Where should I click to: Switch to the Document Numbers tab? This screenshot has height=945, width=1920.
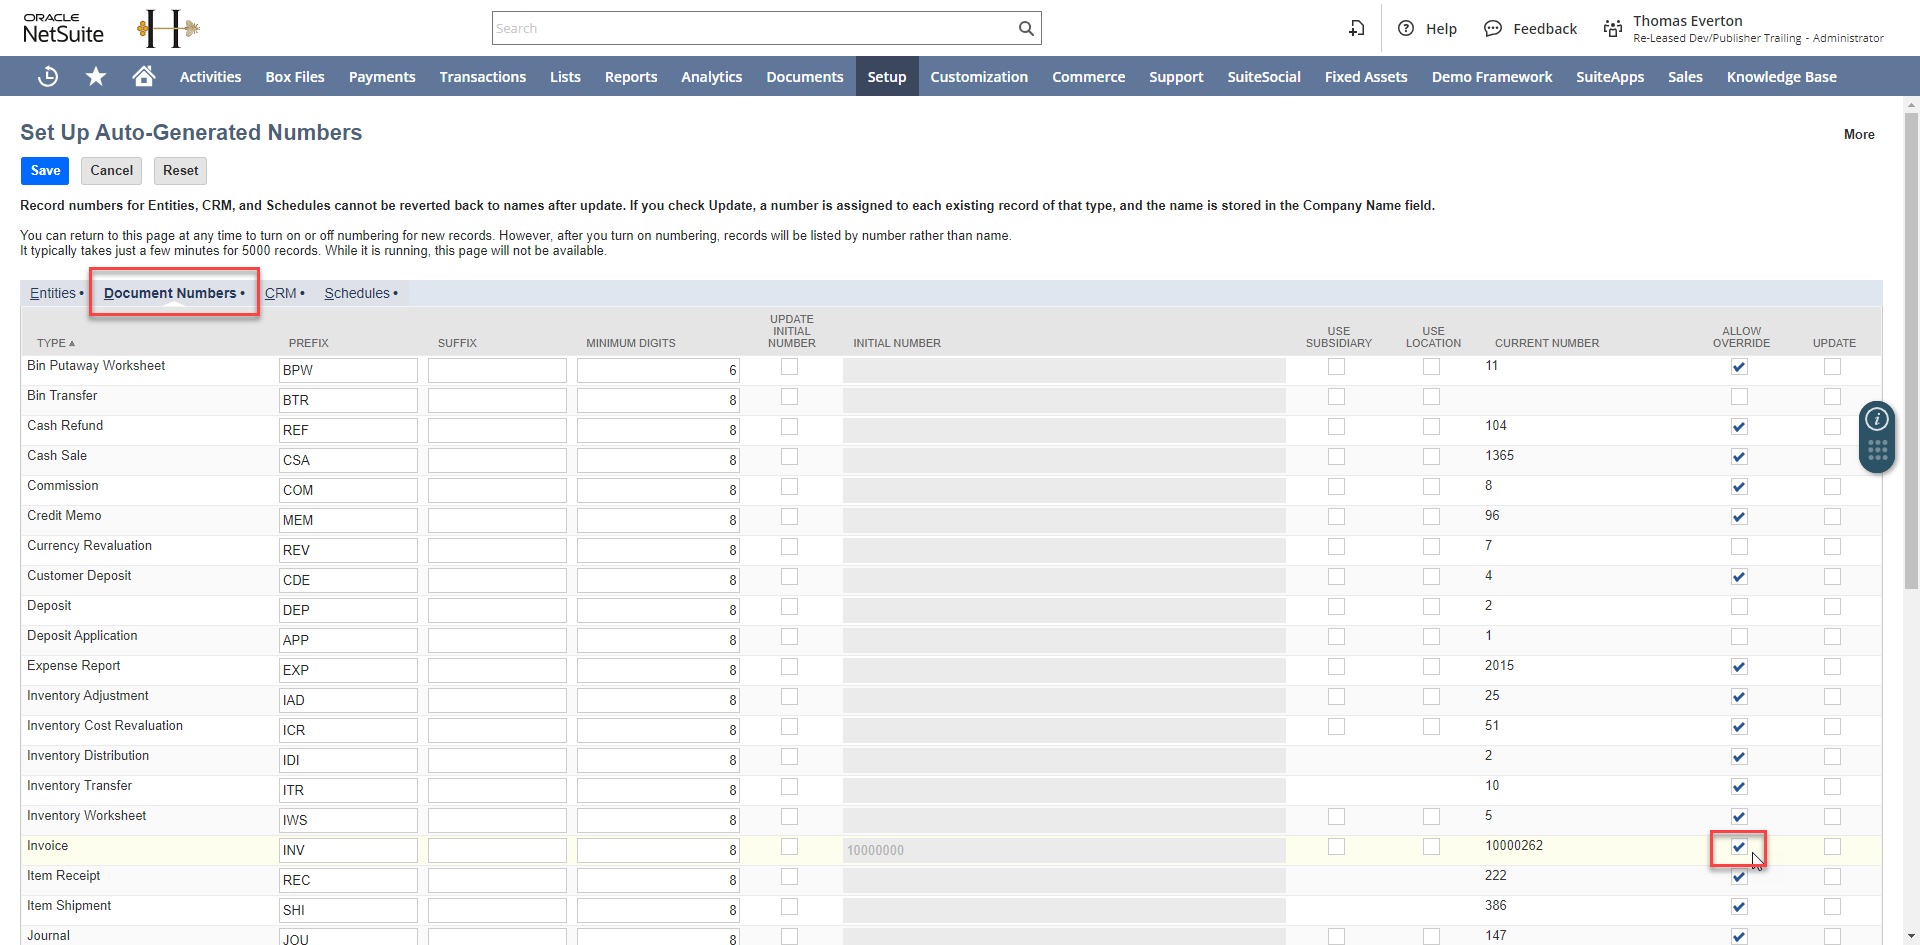171,293
